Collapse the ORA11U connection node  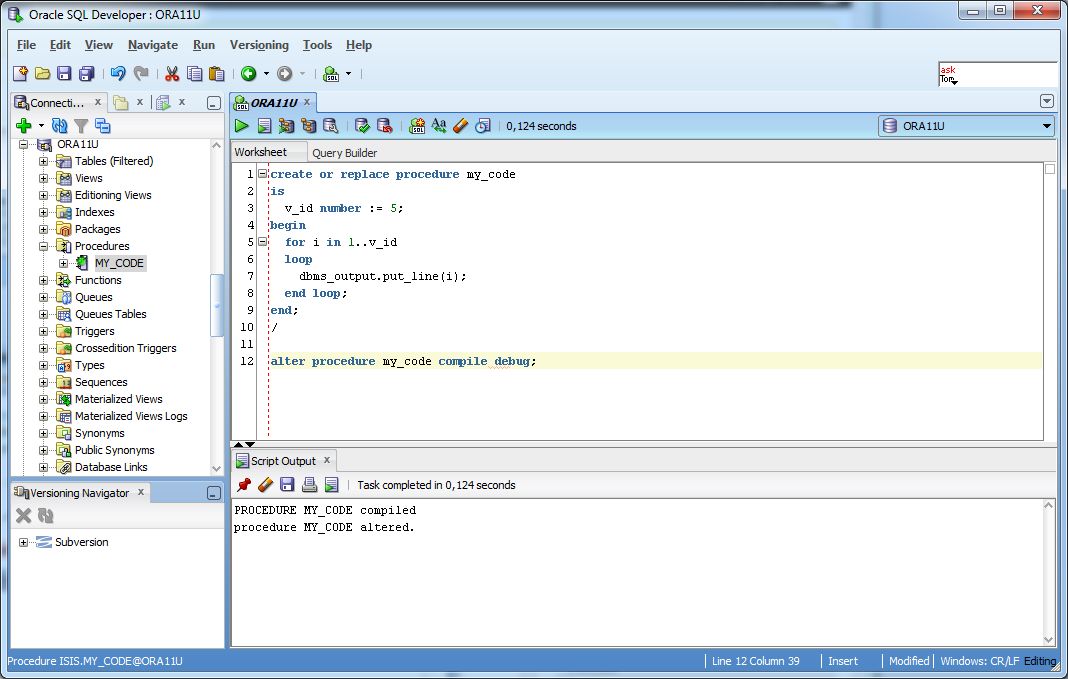point(24,144)
